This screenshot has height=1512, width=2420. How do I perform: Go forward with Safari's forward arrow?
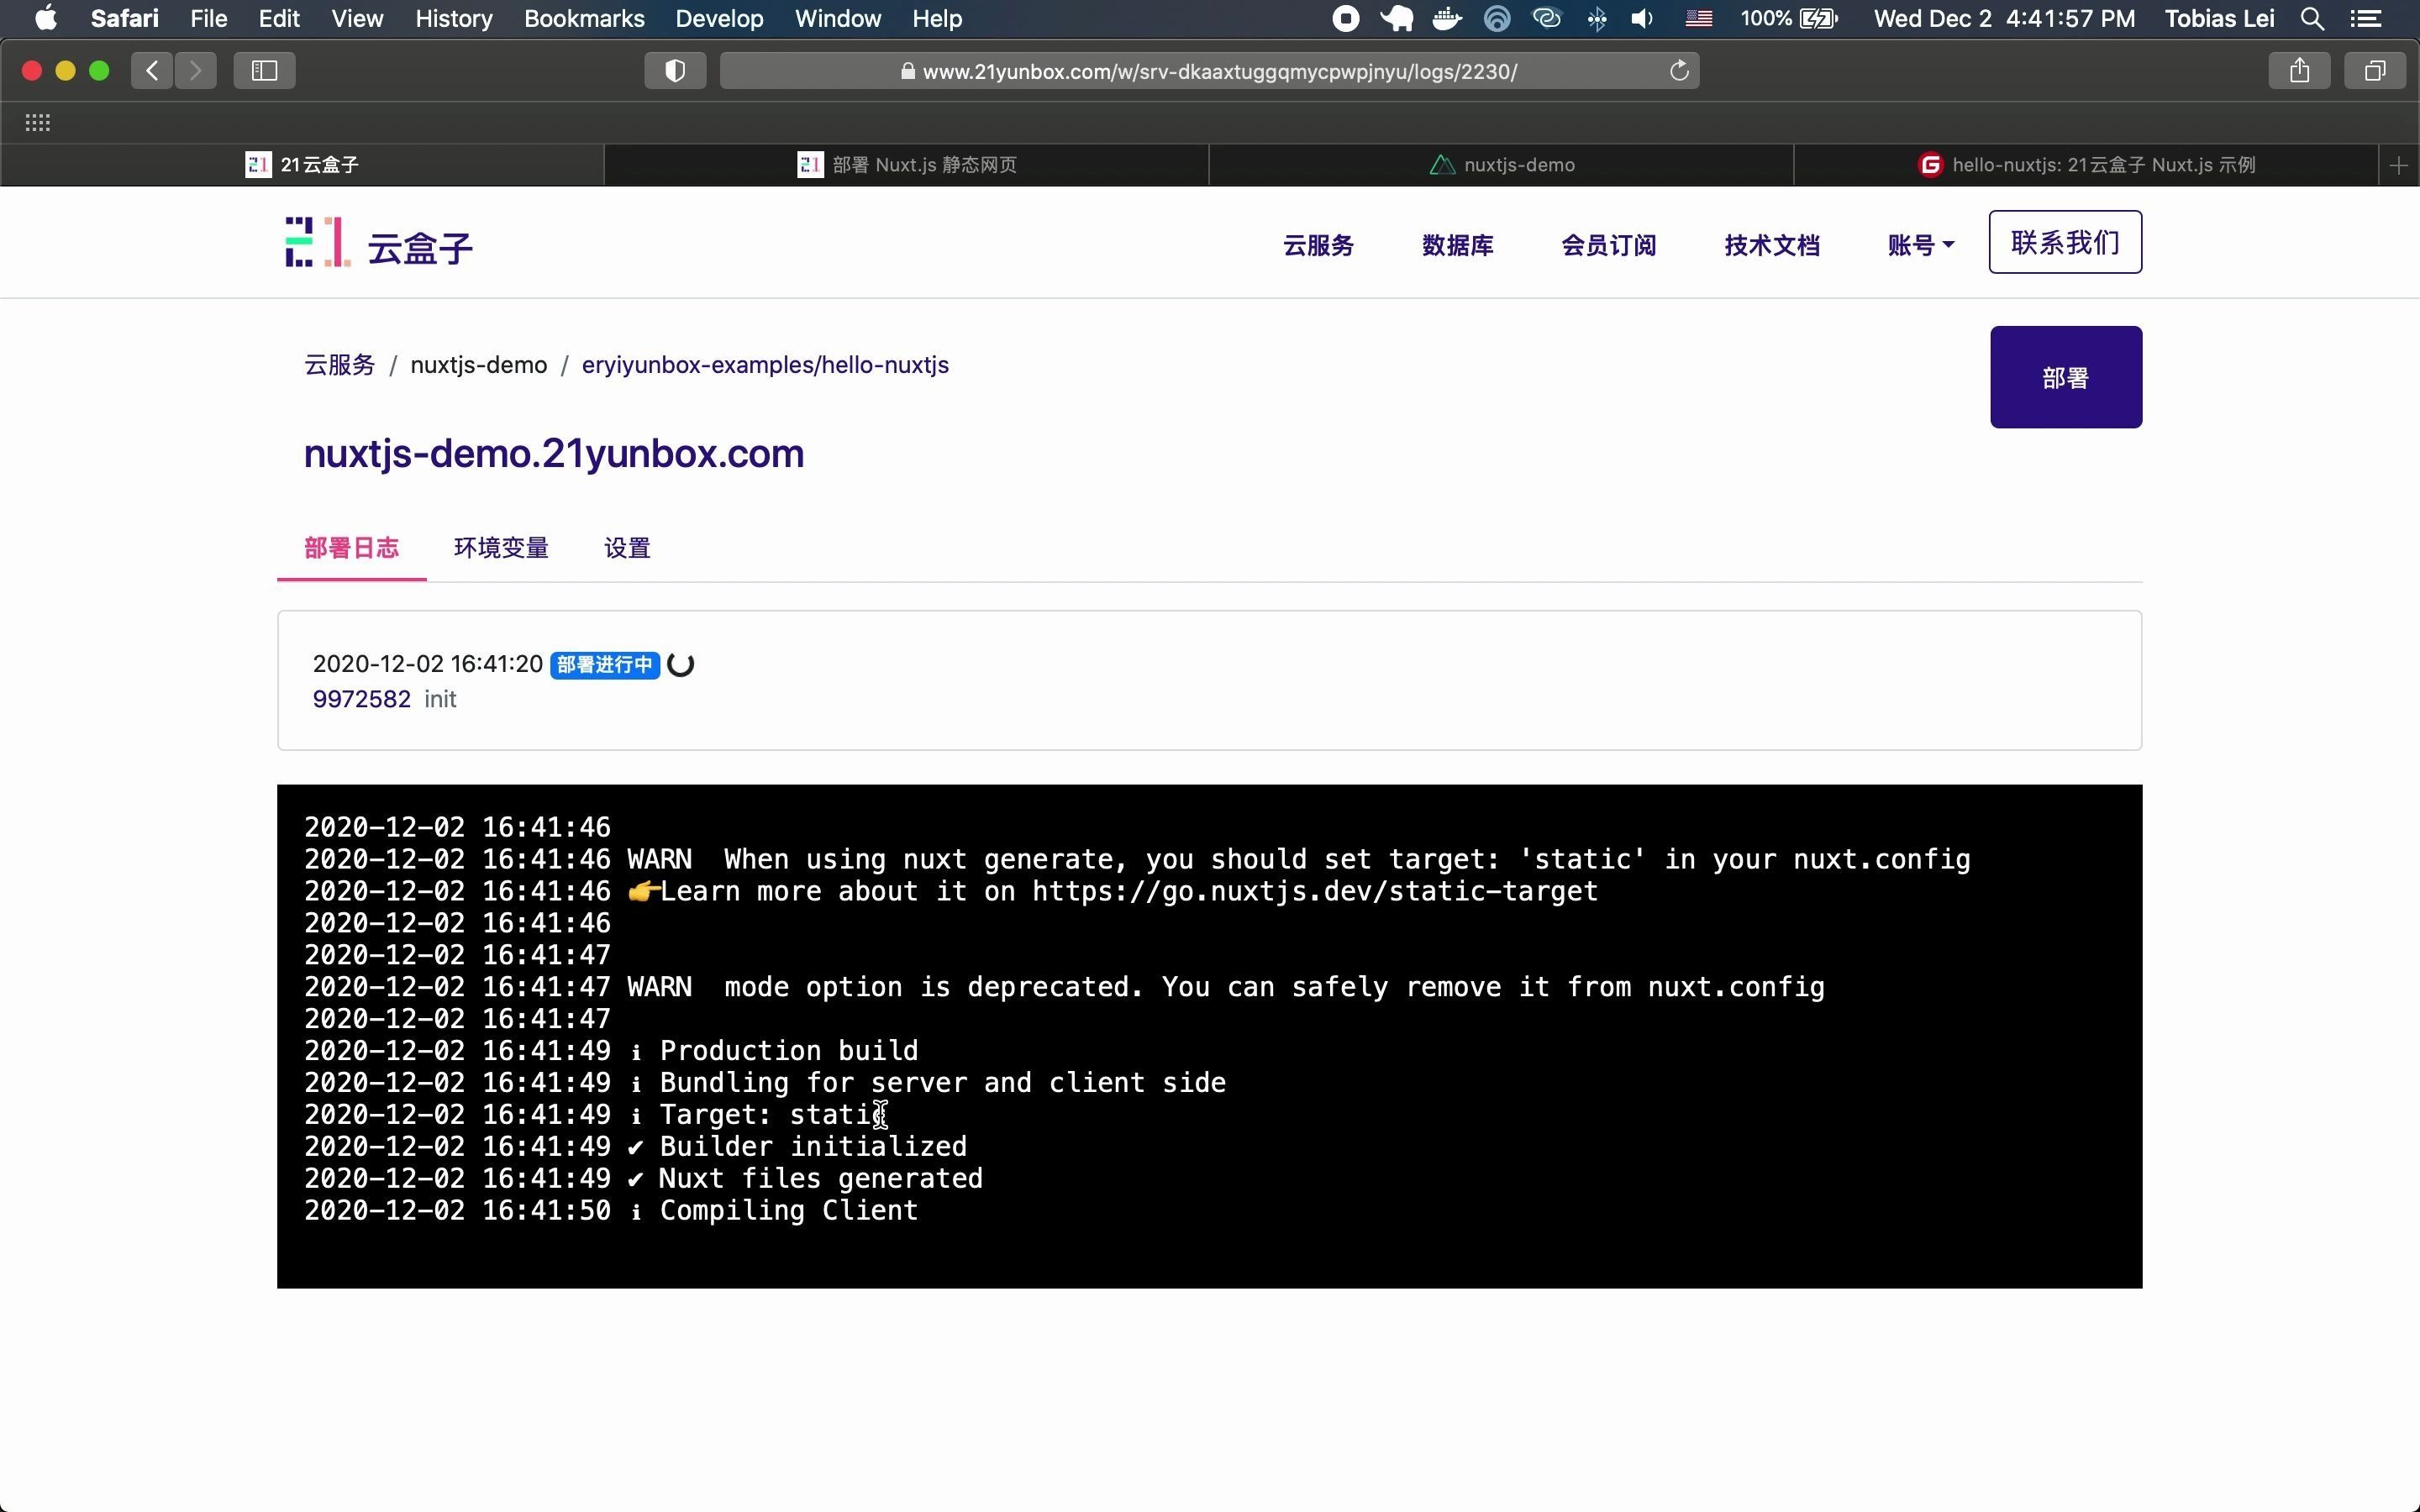pyautogui.click(x=196, y=71)
